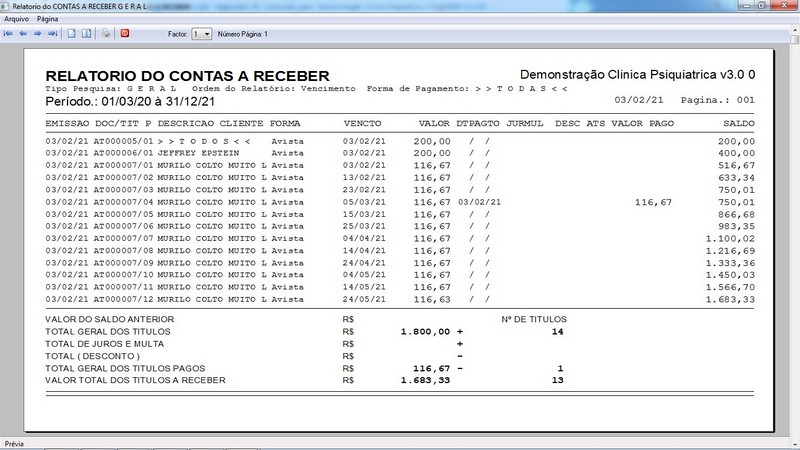Click the vertical scrollbar thumb
Image resolution: width=800 pixels, height=450 pixels.
coord(794,39)
